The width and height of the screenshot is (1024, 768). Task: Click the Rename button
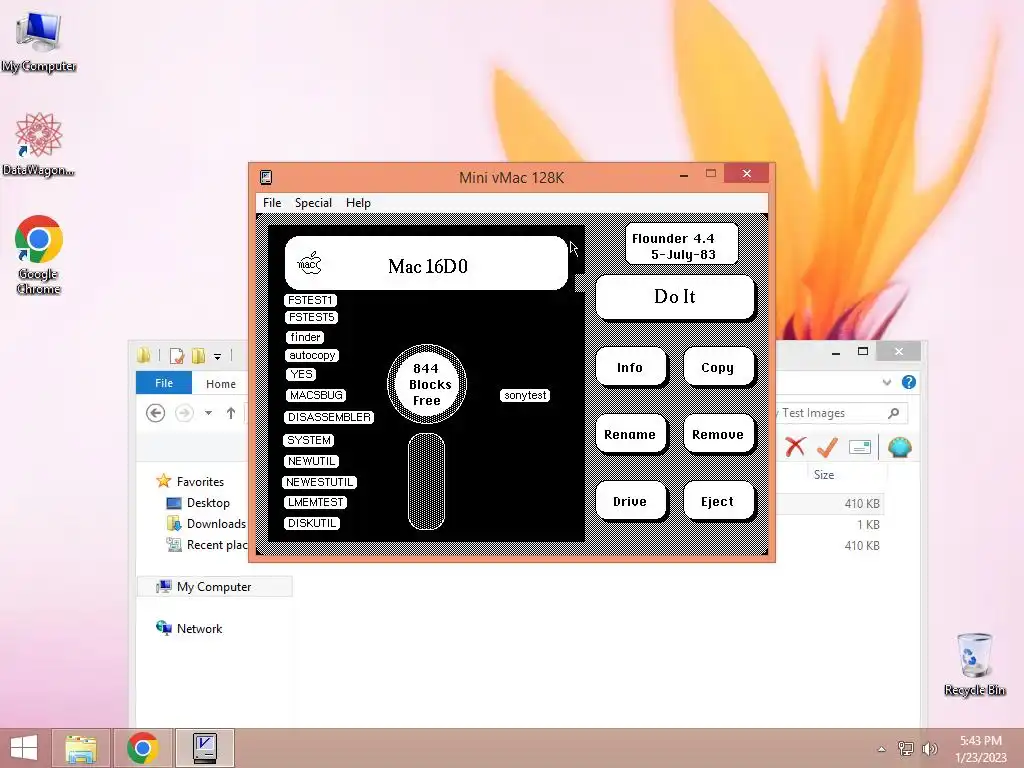630,434
